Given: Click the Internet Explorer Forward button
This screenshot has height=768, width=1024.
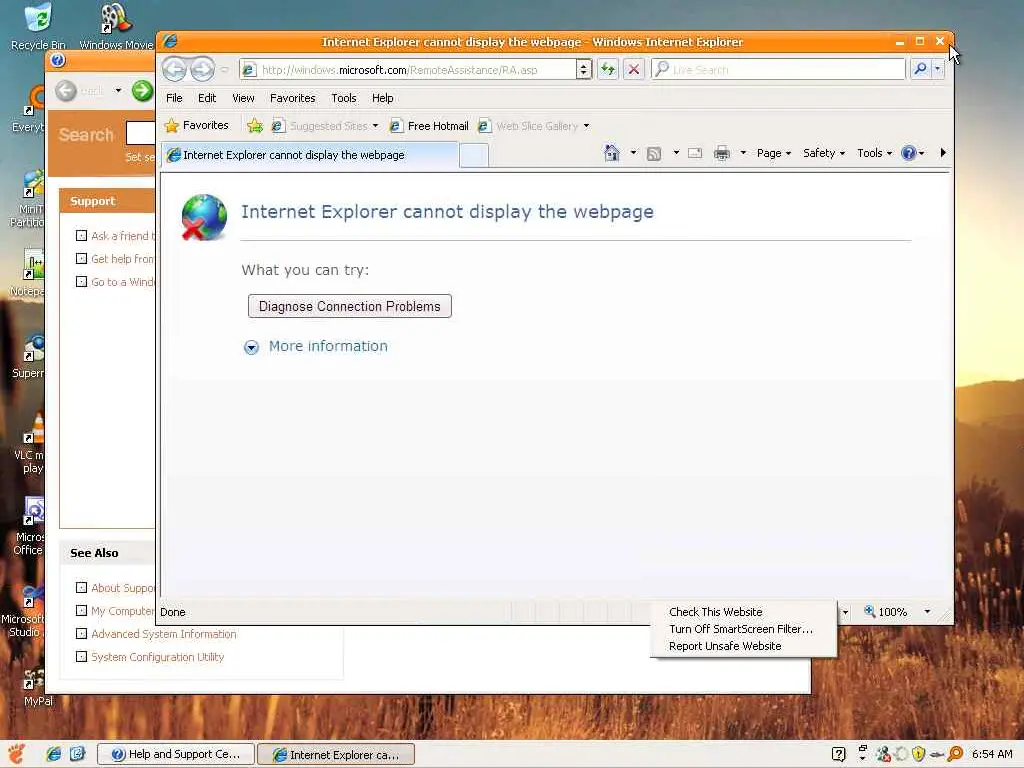Looking at the screenshot, I should 202,69.
